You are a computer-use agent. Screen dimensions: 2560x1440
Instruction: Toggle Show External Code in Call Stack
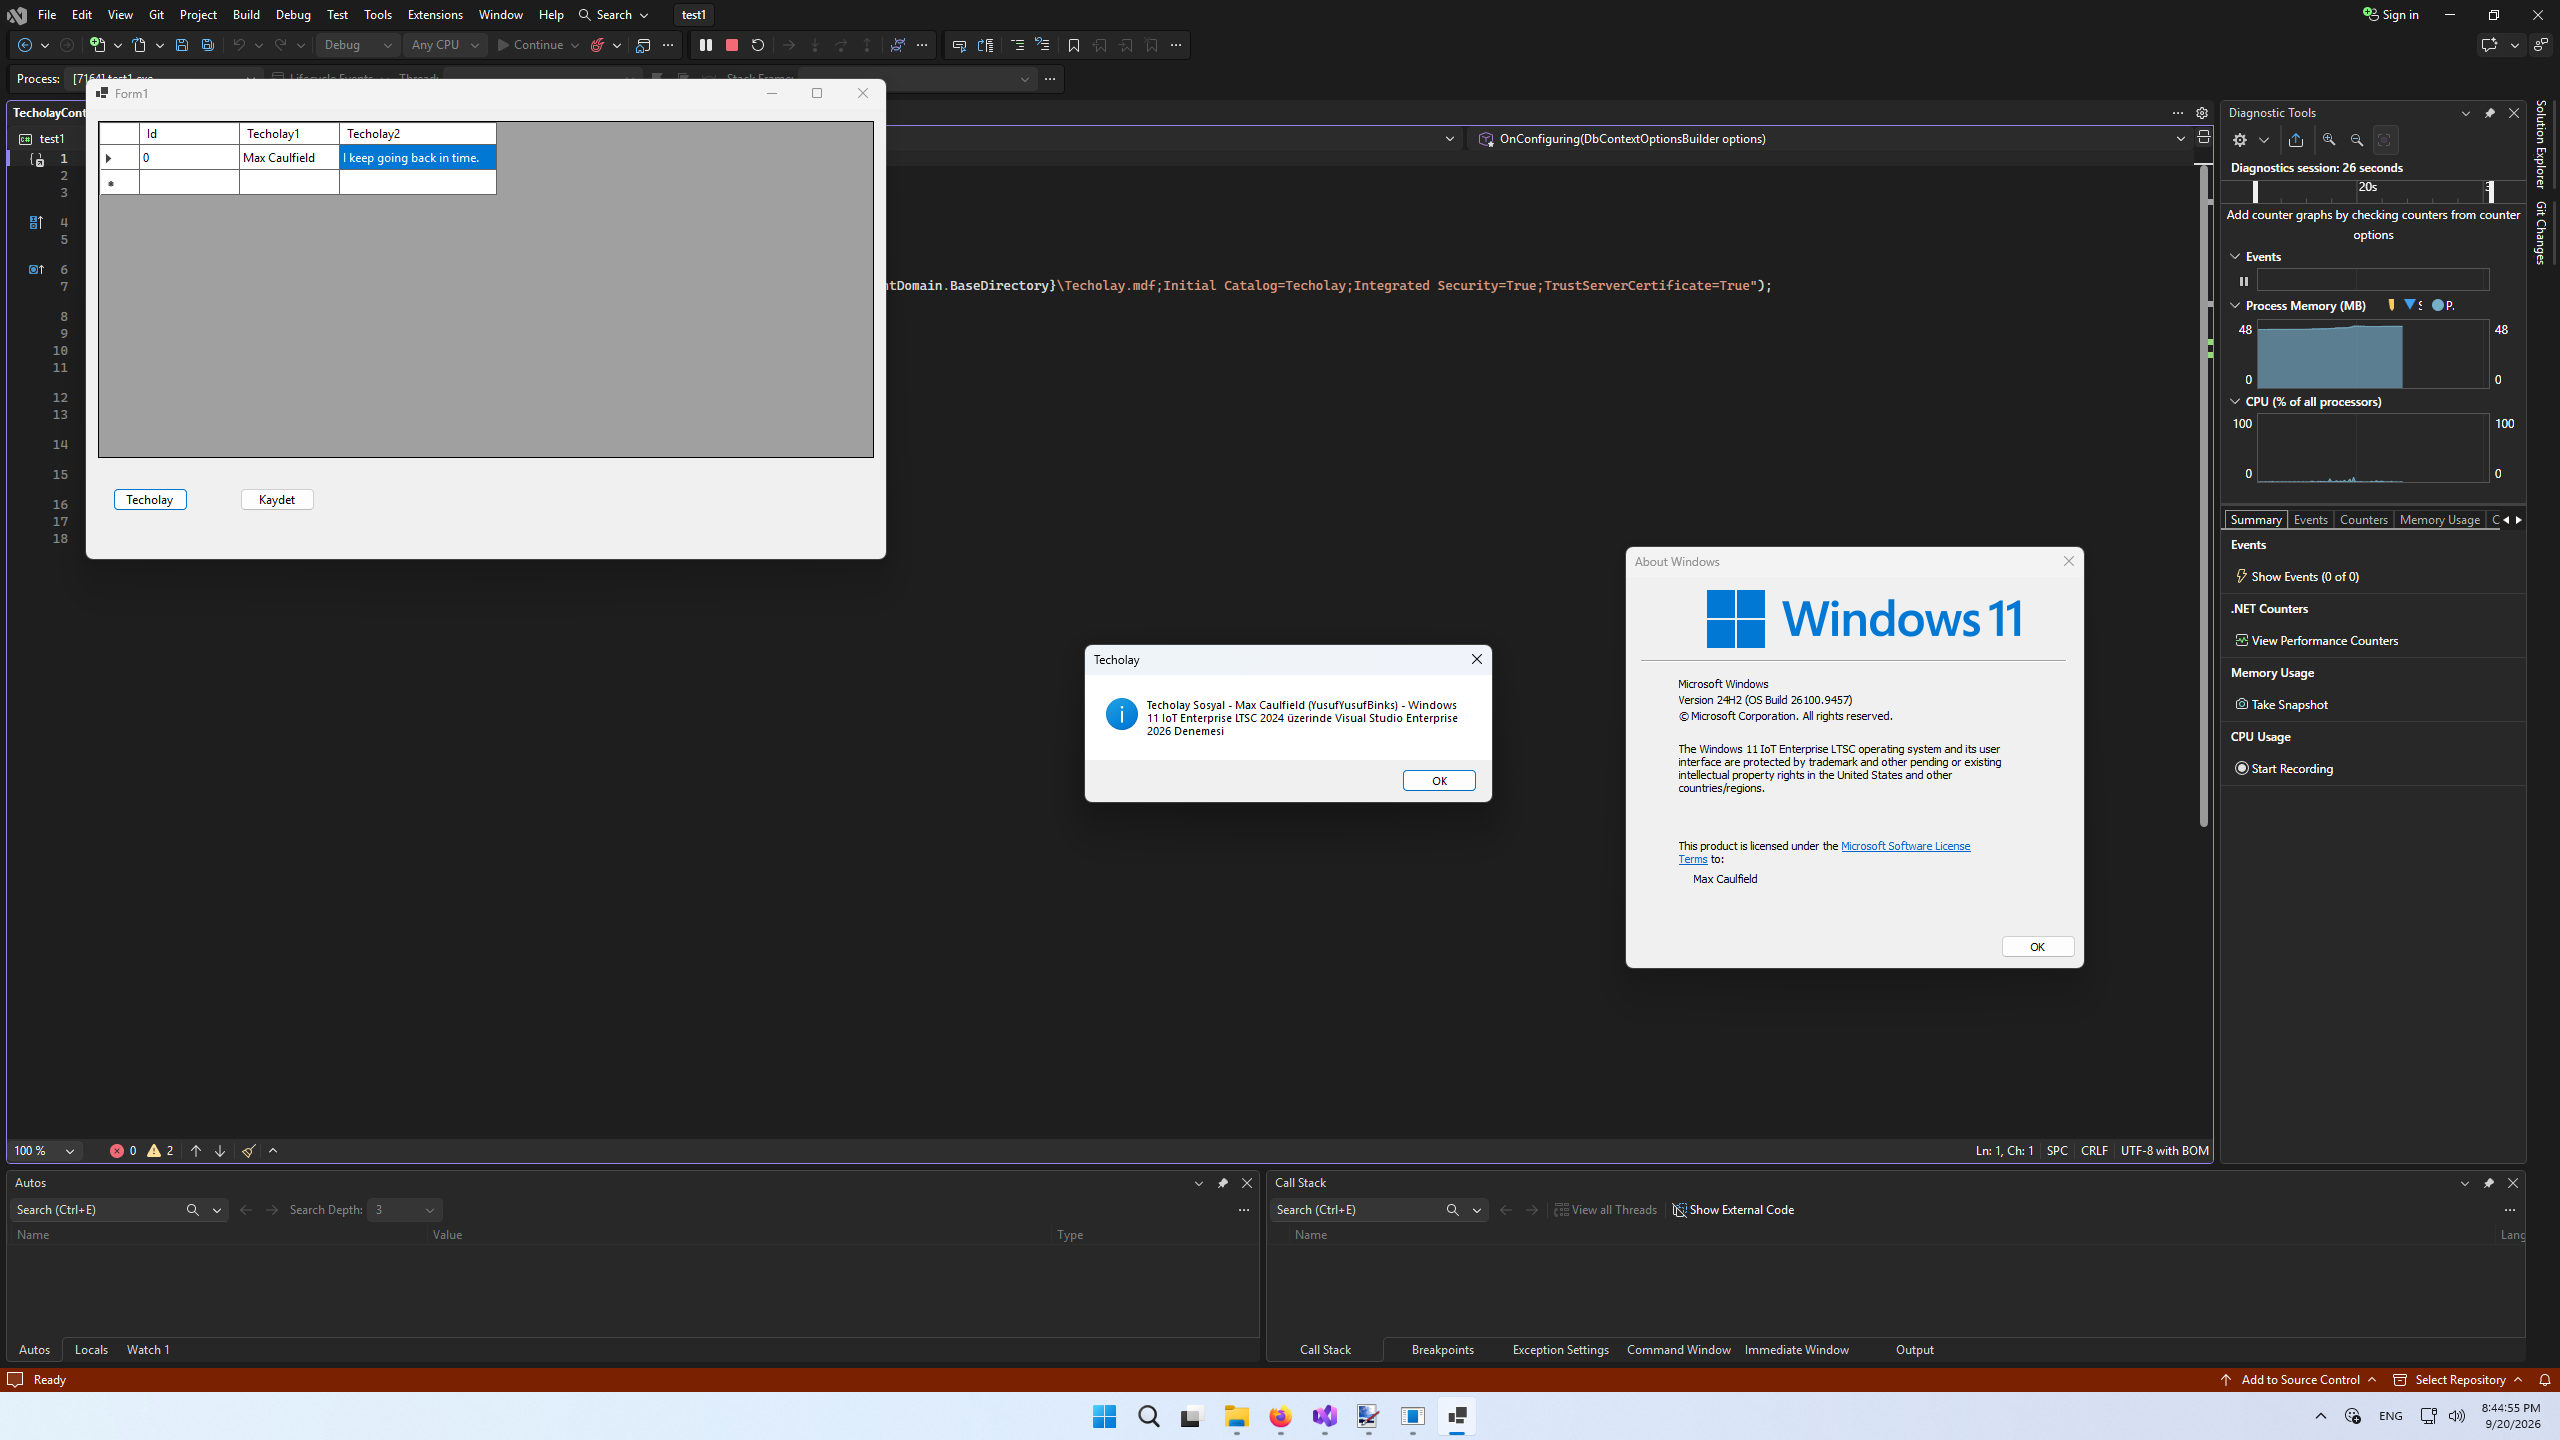click(1733, 1210)
